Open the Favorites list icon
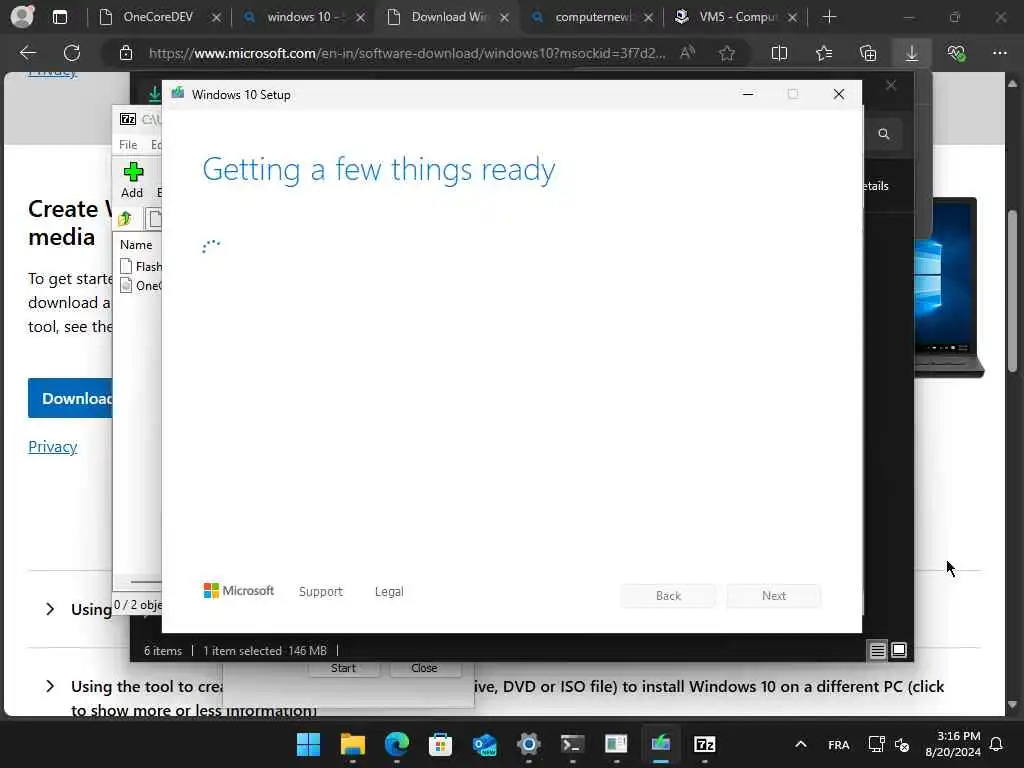The image size is (1024, 768). [824, 54]
